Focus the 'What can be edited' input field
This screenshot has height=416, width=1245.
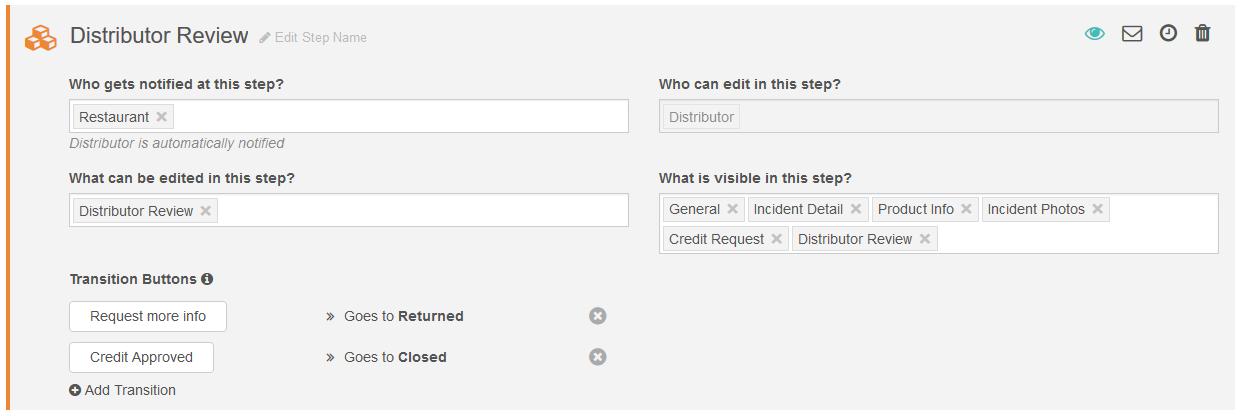pyautogui.click(x=349, y=211)
